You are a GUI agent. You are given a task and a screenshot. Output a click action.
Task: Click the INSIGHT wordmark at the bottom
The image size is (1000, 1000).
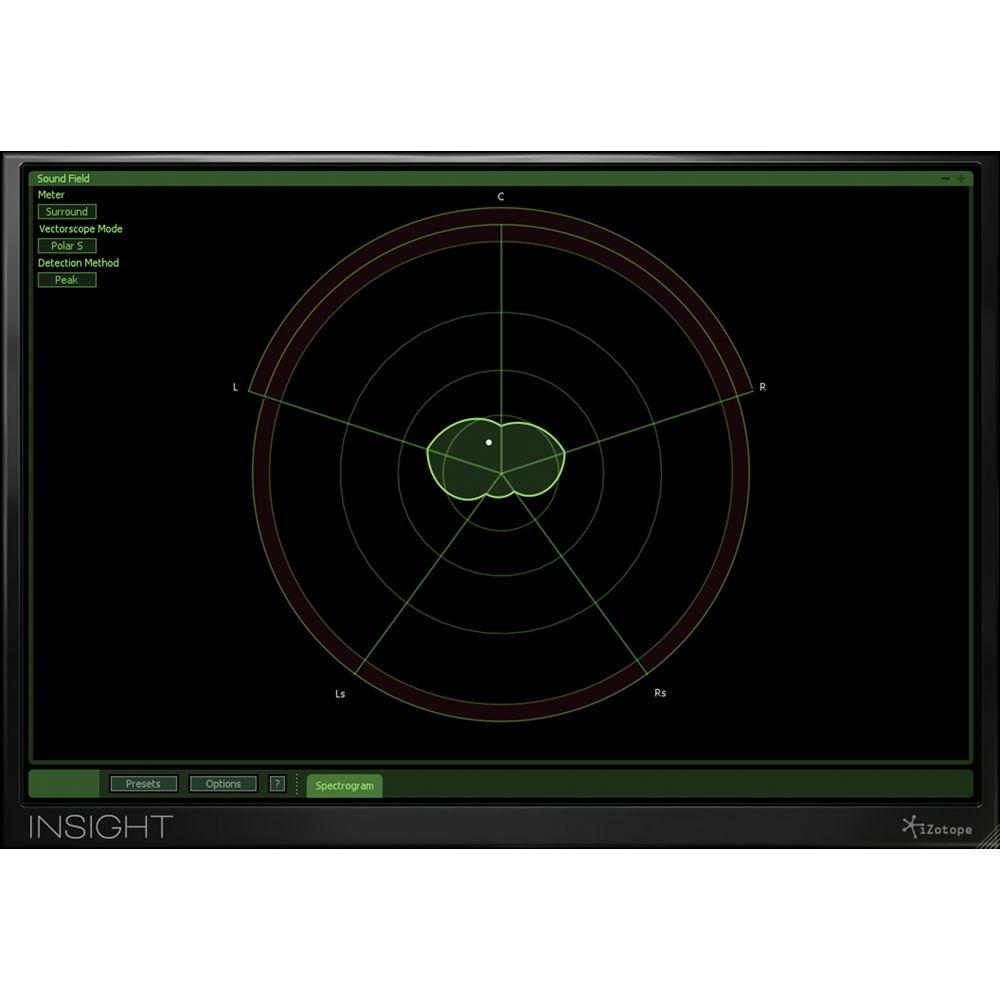tap(101, 826)
